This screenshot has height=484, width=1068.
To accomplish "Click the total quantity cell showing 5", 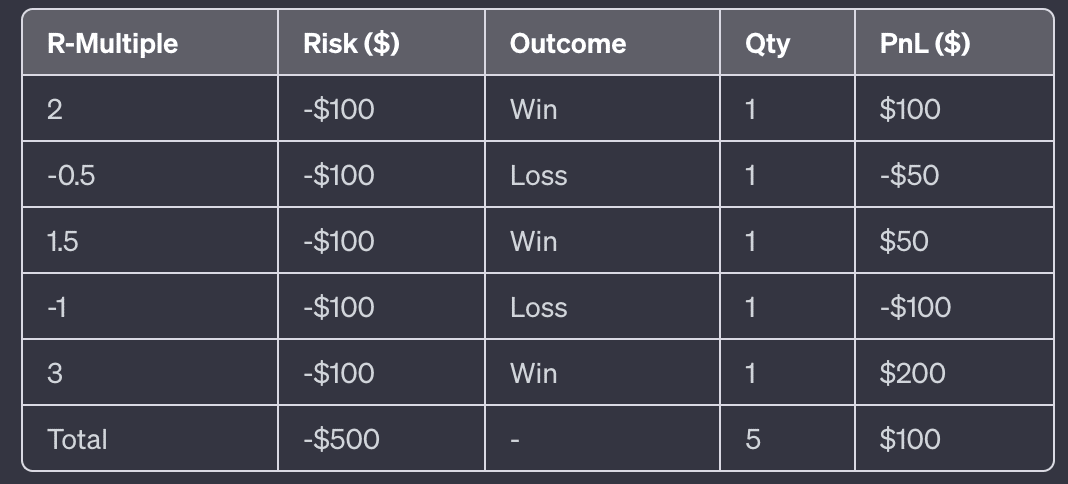I will pos(752,439).
